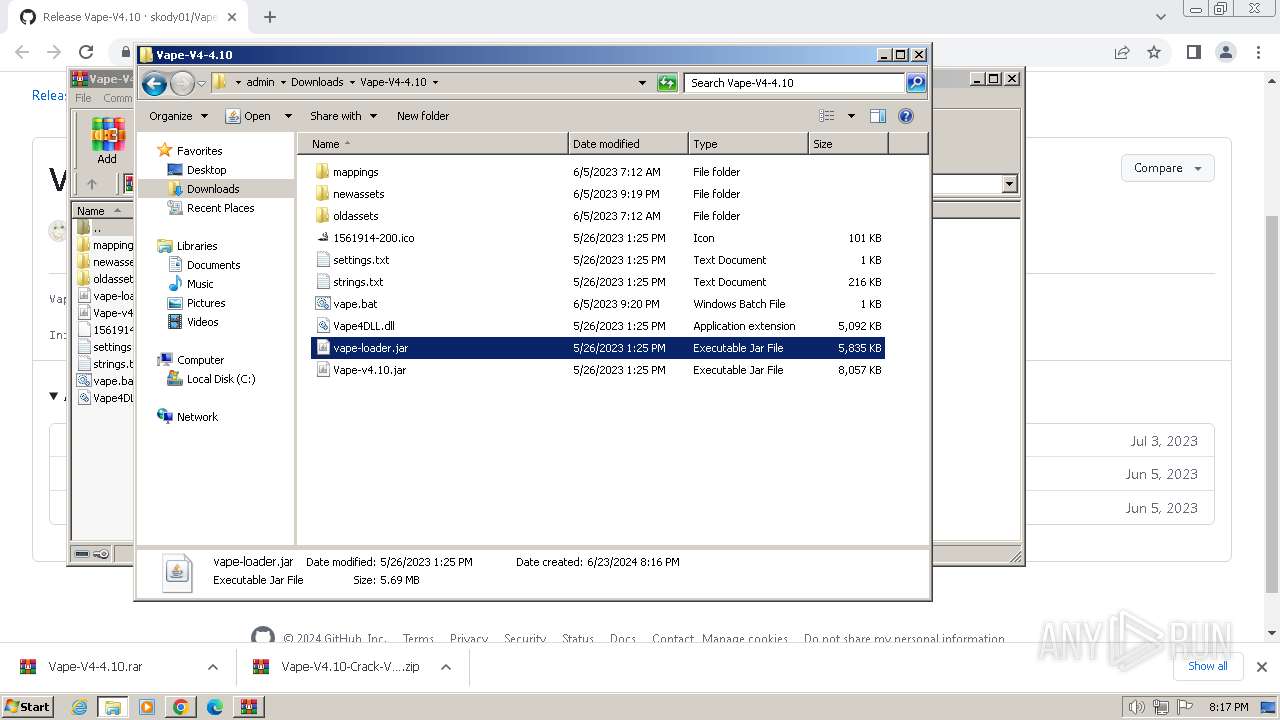The image size is (1280, 720).
Task: Expand options for Vape-V4.10-Crack zip download
Action: [446, 667]
